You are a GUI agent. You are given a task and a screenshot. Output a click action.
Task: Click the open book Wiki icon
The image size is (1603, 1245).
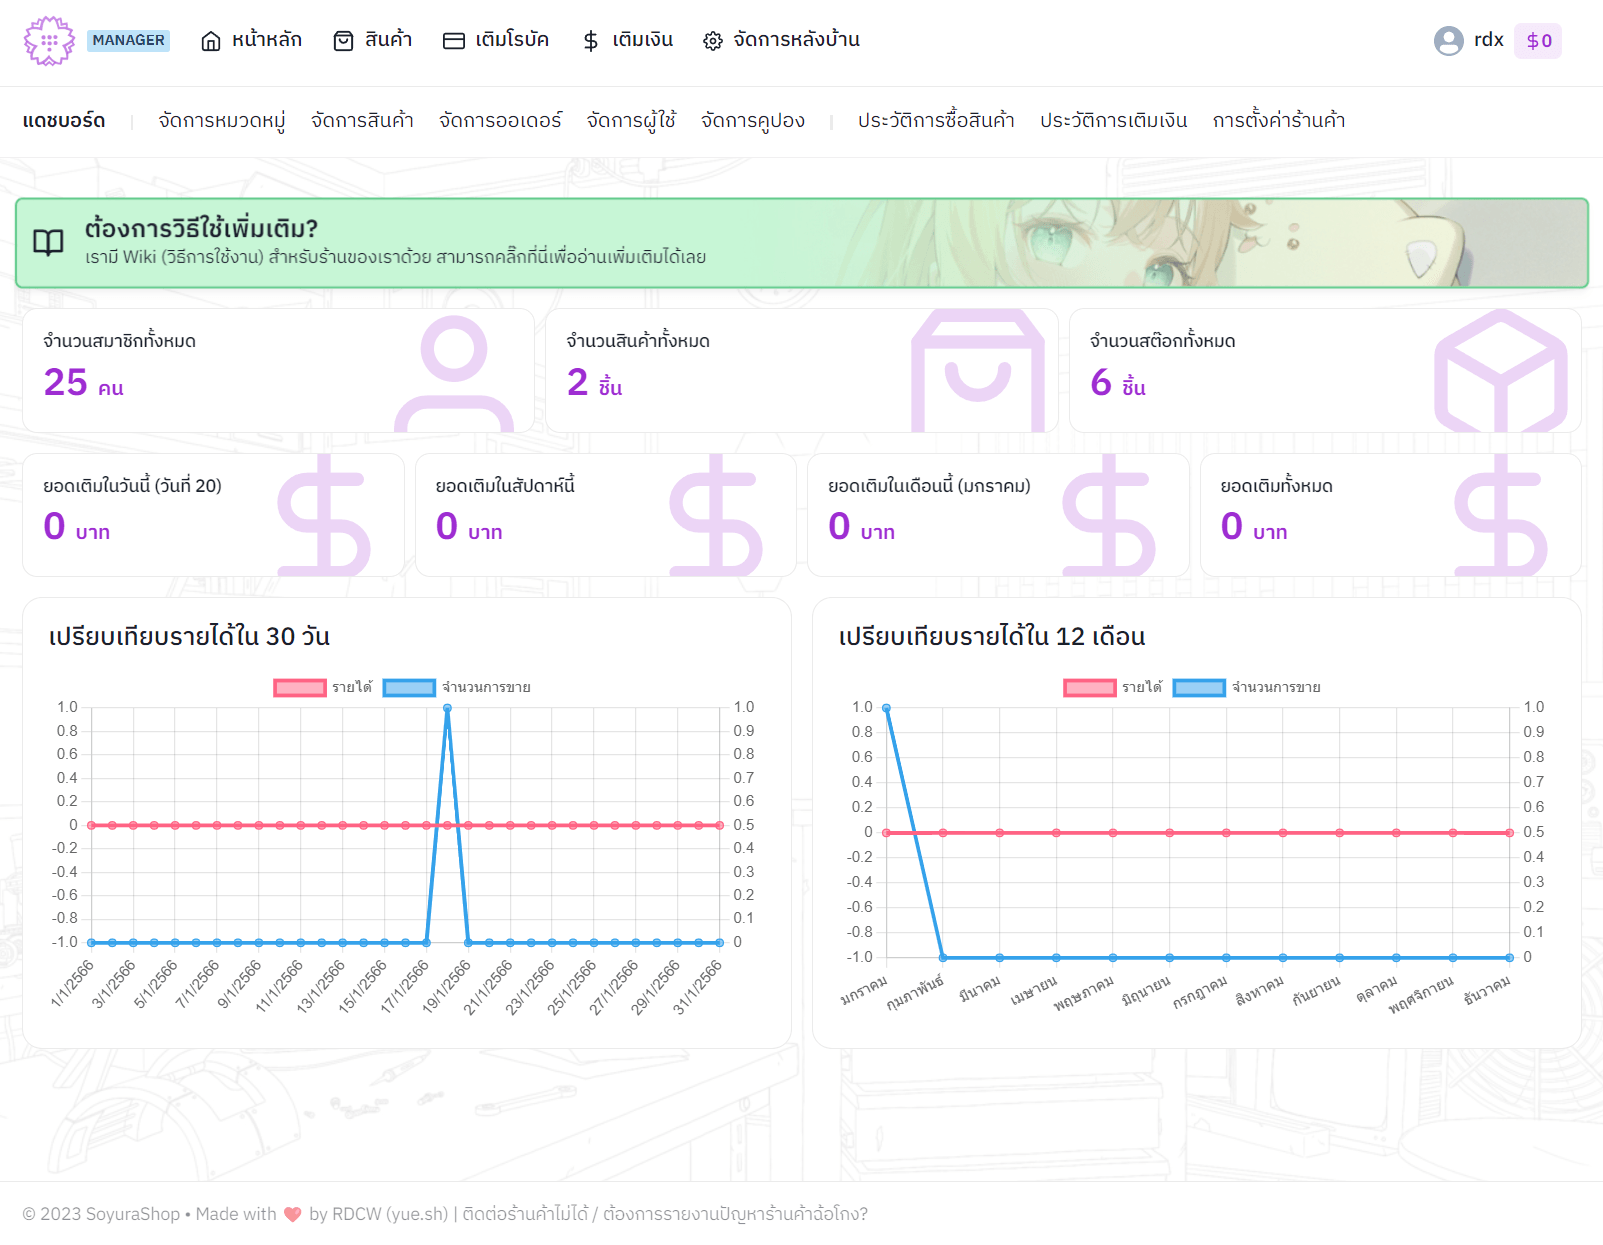click(x=48, y=242)
